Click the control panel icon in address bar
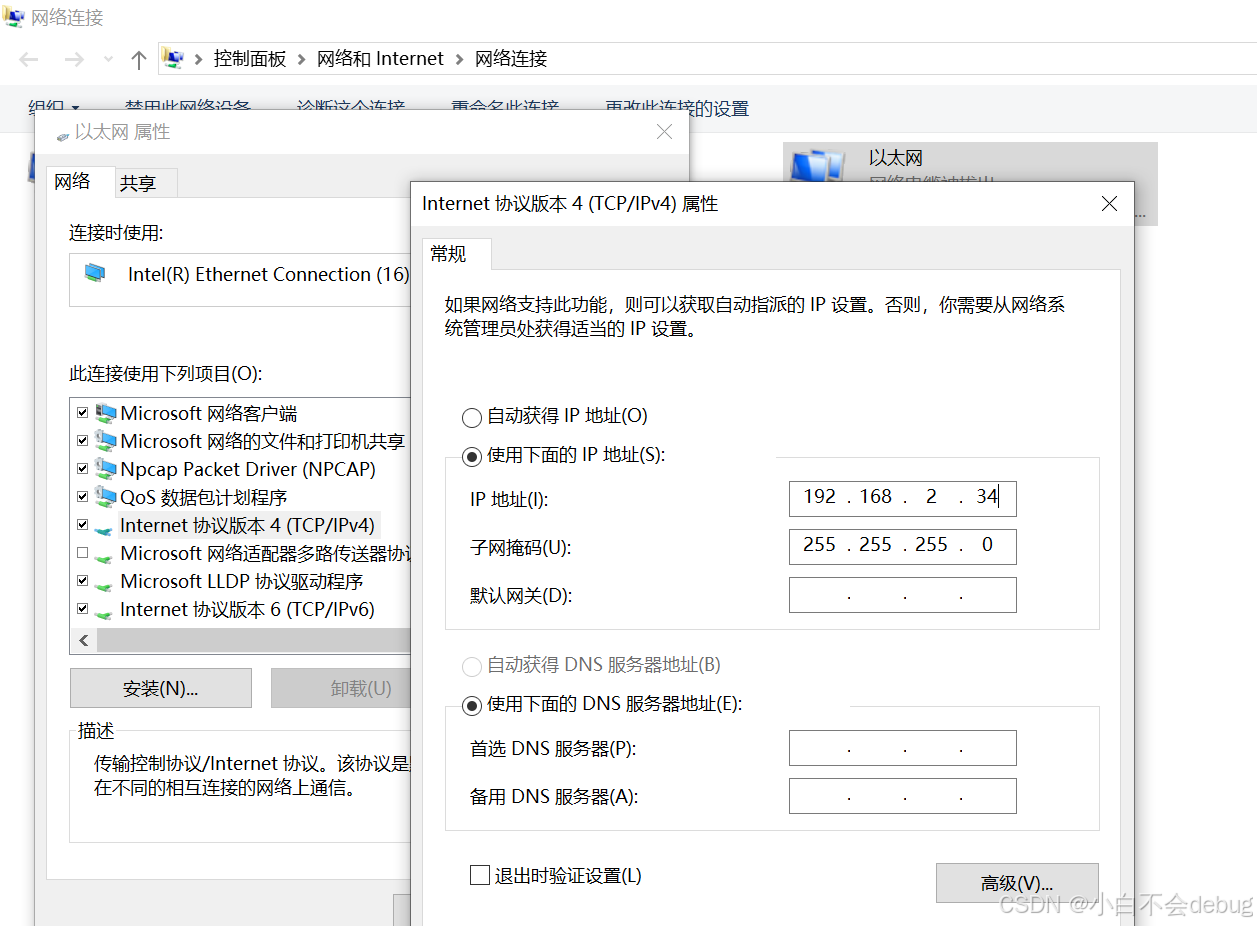 [173, 59]
